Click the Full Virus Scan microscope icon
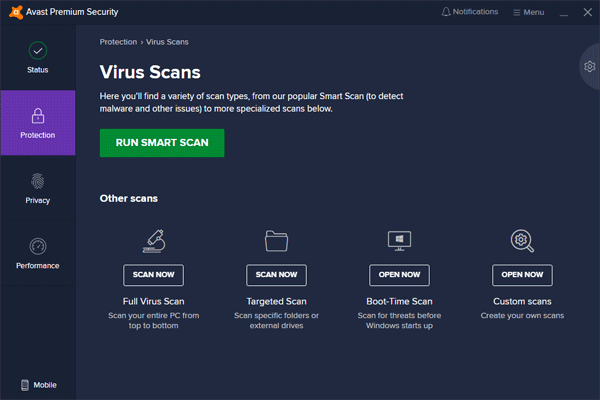The width and height of the screenshot is (600, 400). [x=154, y=241]
